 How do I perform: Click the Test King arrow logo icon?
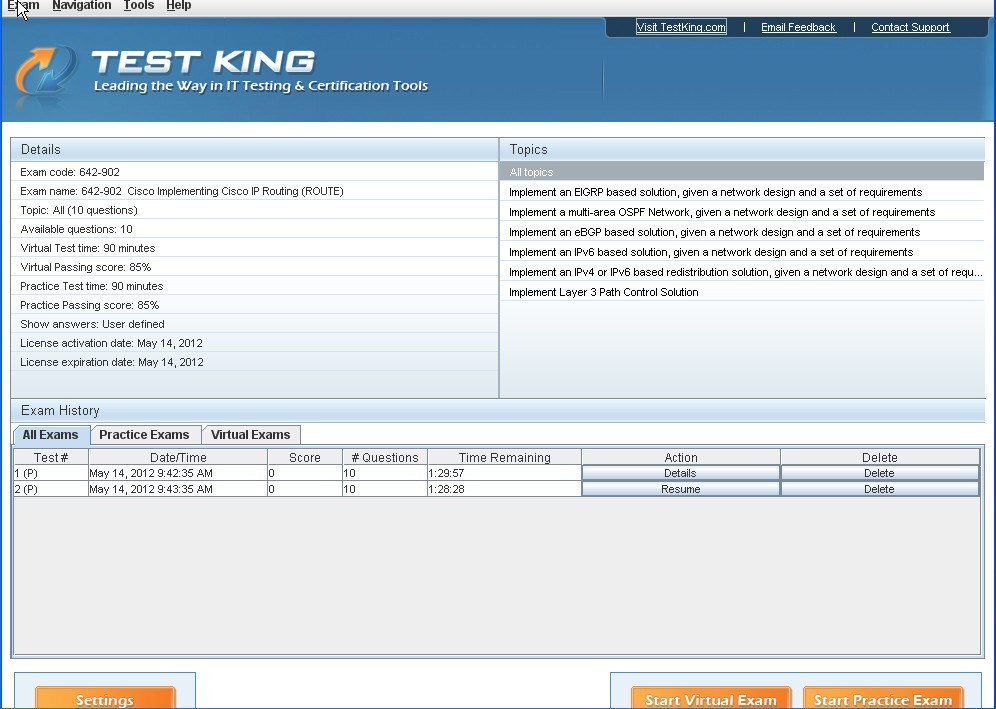click(46, 71)
